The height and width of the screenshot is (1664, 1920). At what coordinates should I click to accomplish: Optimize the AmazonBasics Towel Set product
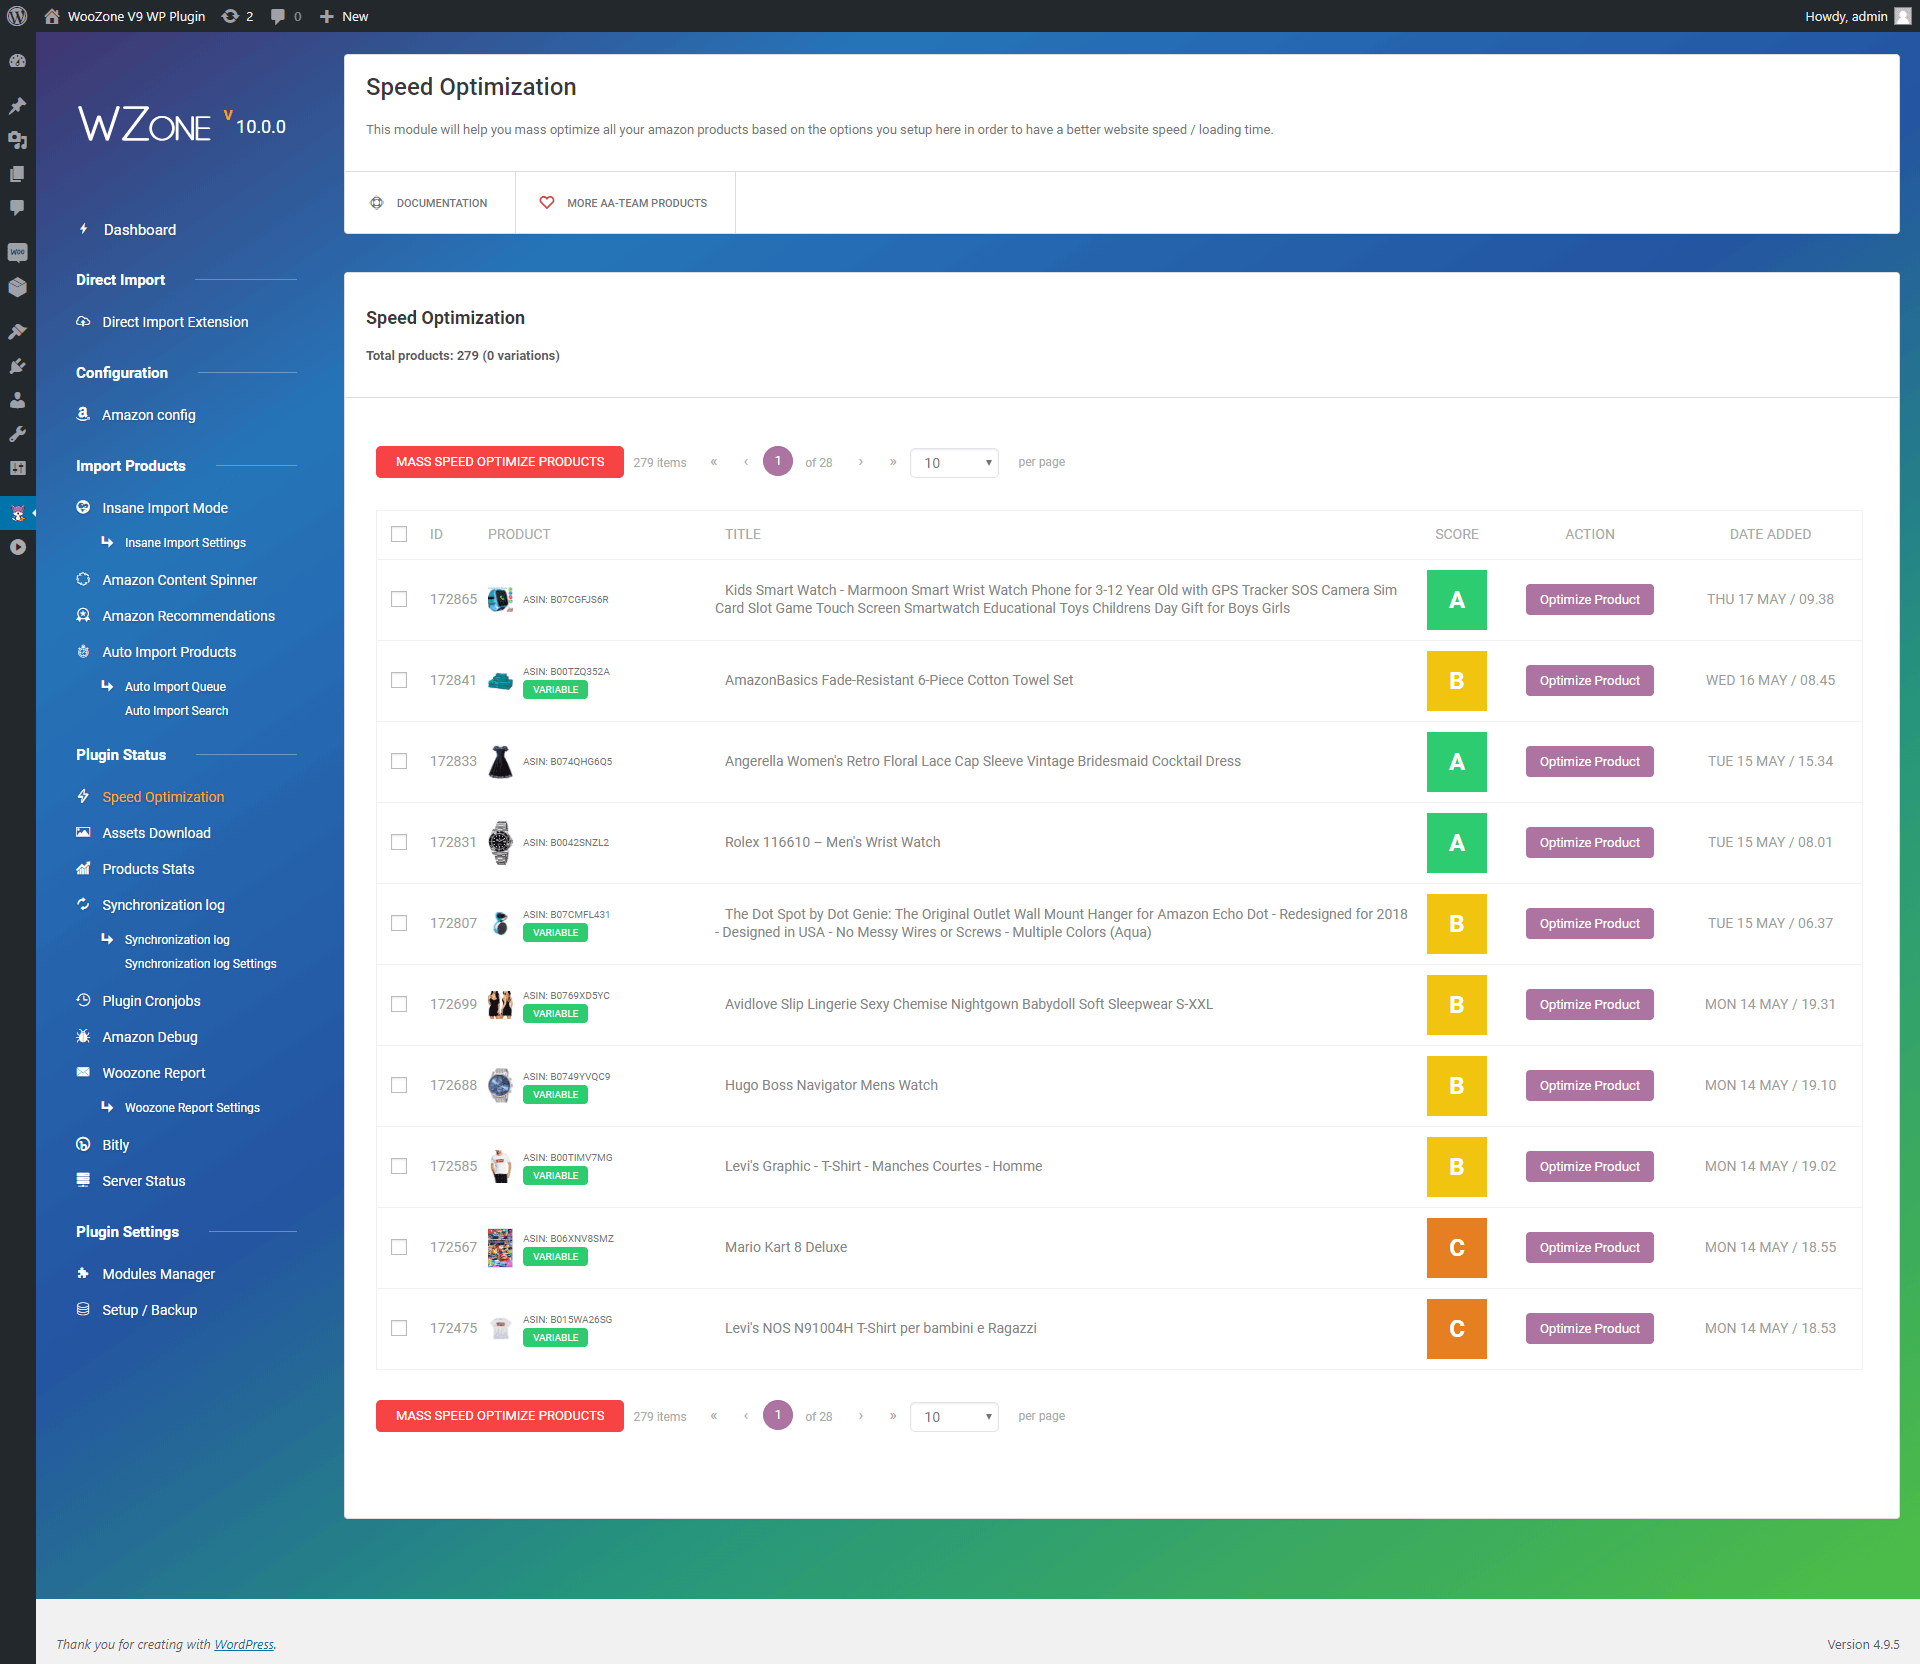click(x=1589, y=681)
